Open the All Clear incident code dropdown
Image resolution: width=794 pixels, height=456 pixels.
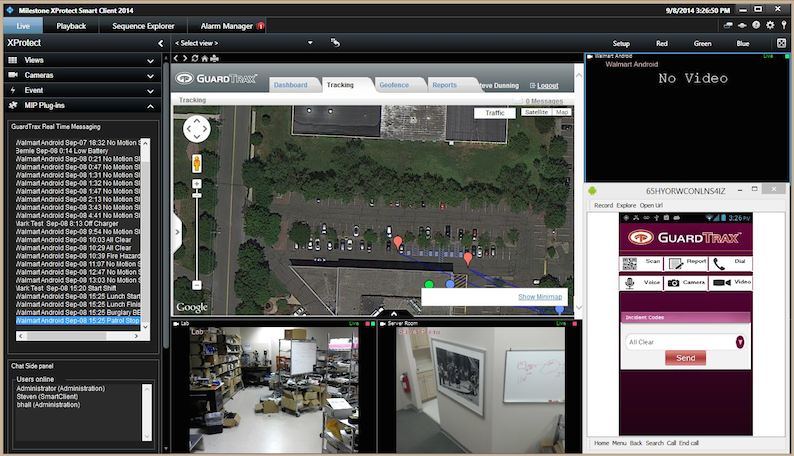pos(739,342)
